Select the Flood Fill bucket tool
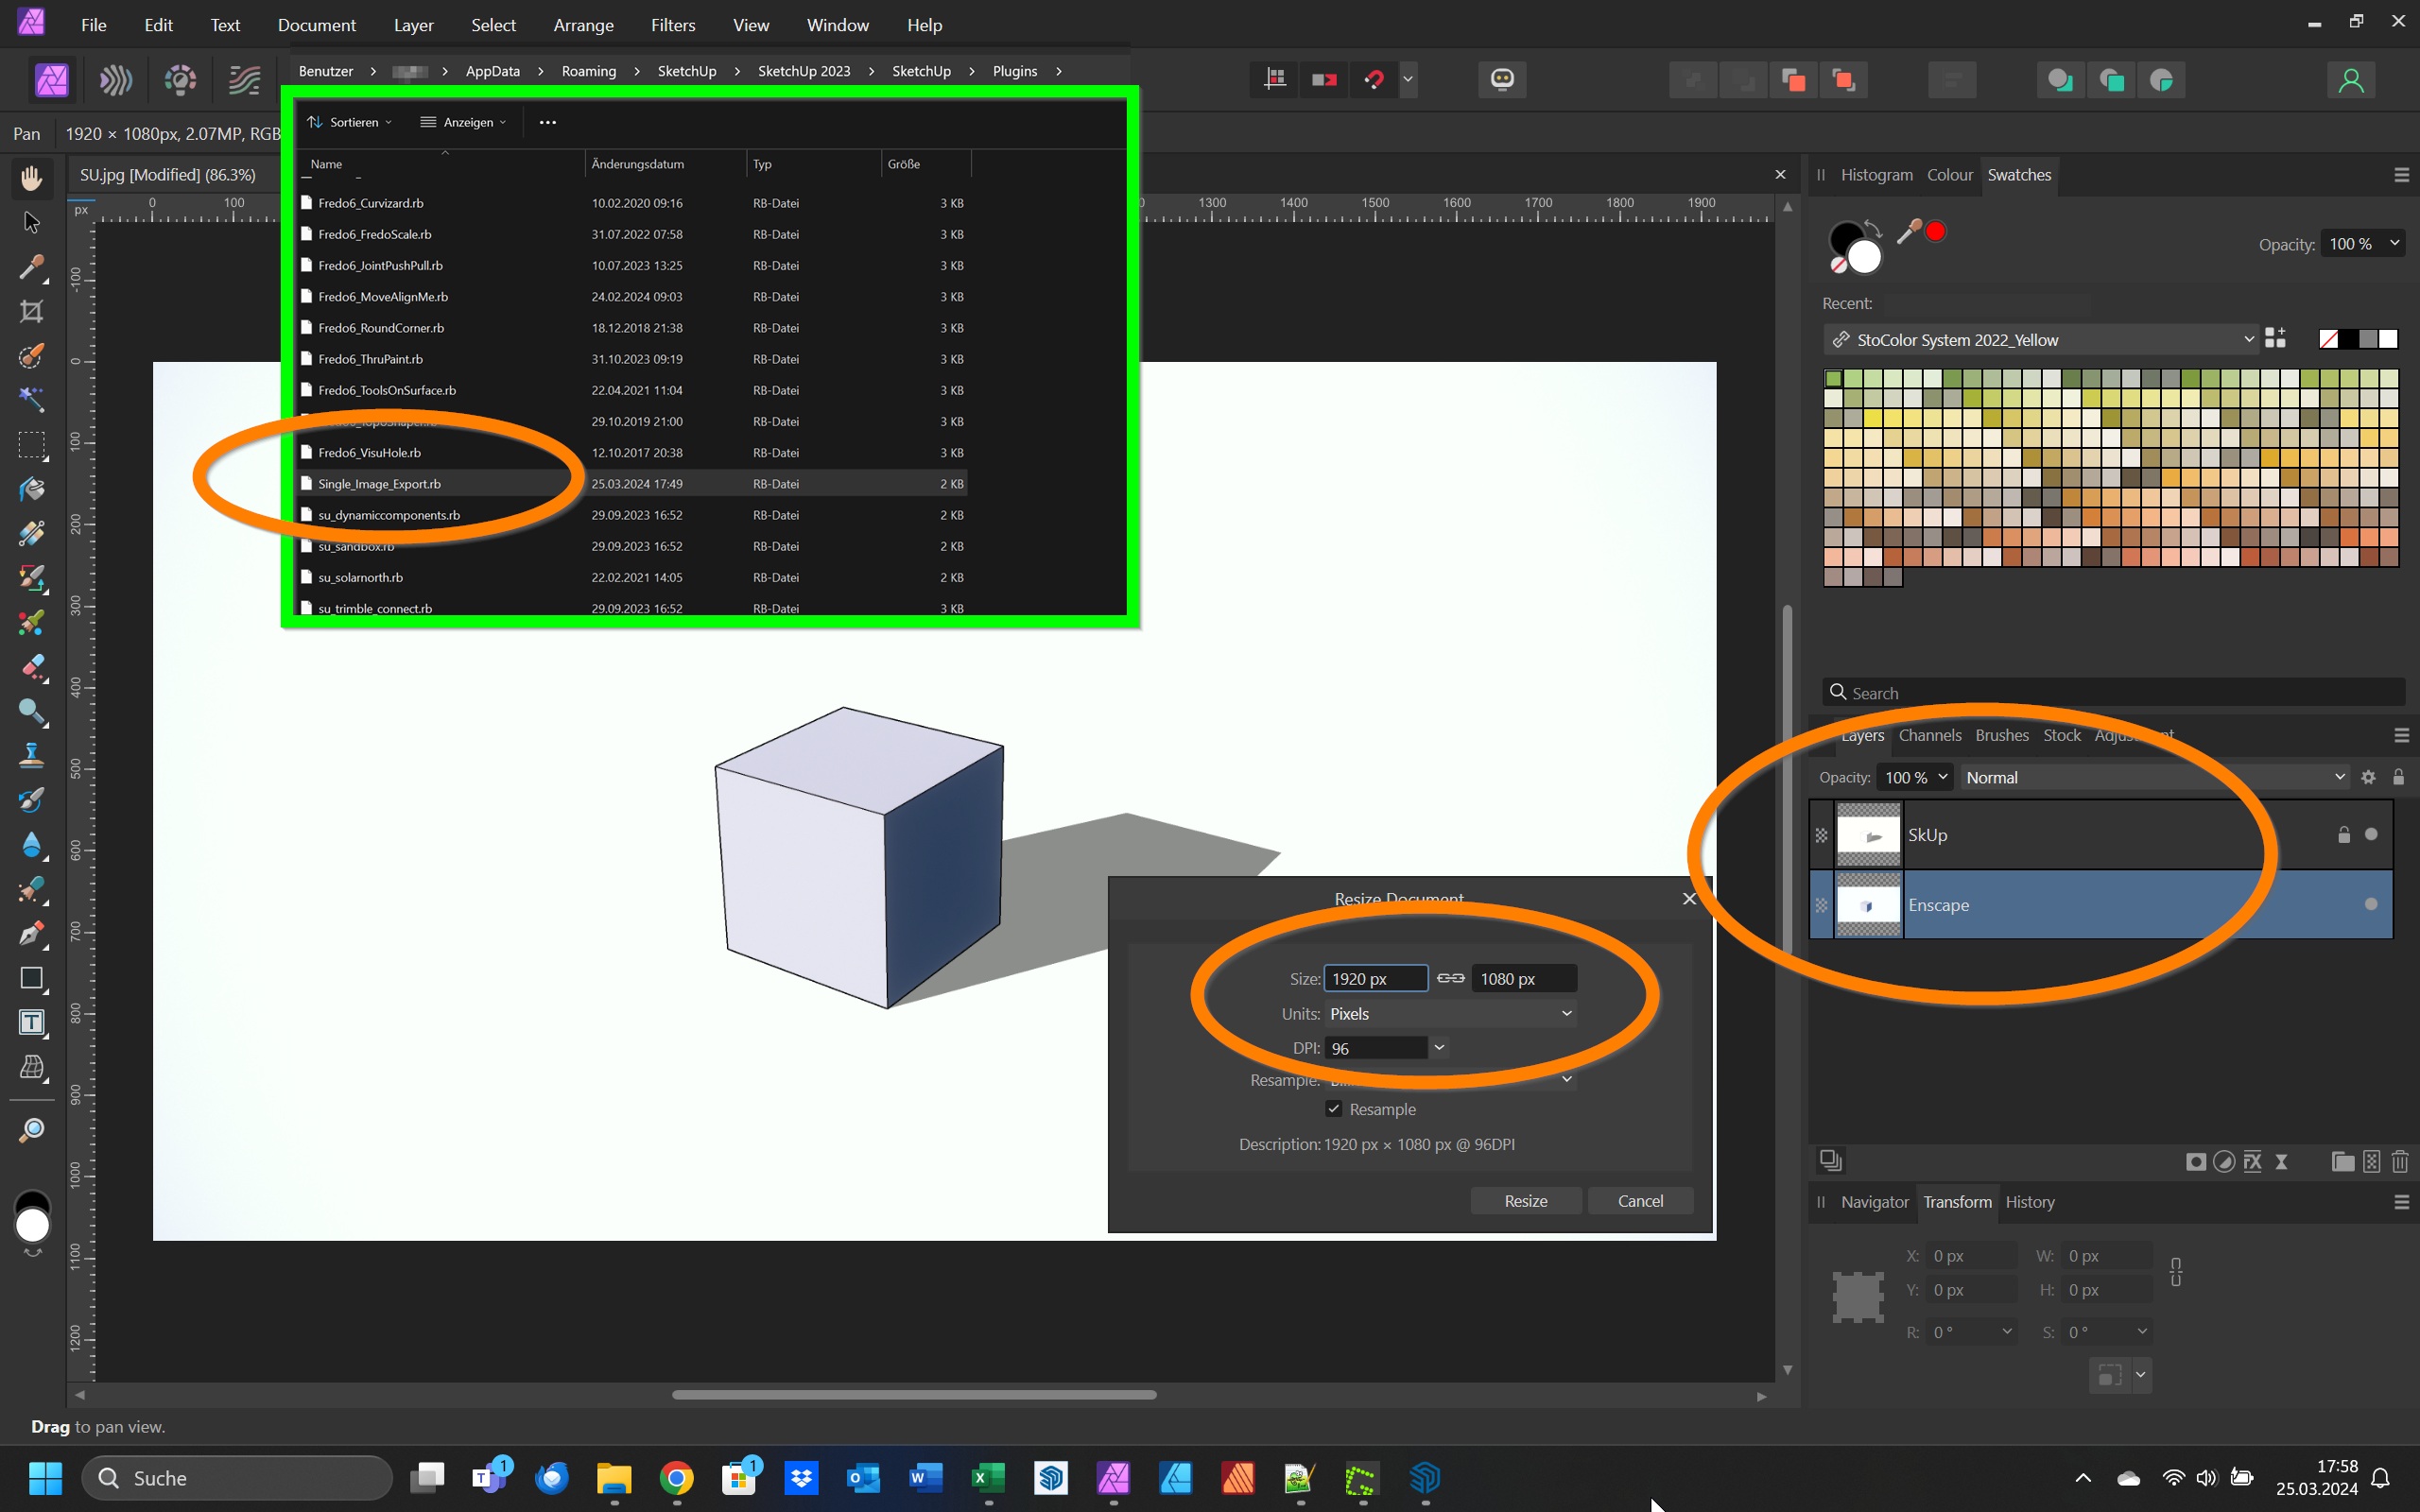This screenshot has height=1512, width=2420. pos(31,489)
